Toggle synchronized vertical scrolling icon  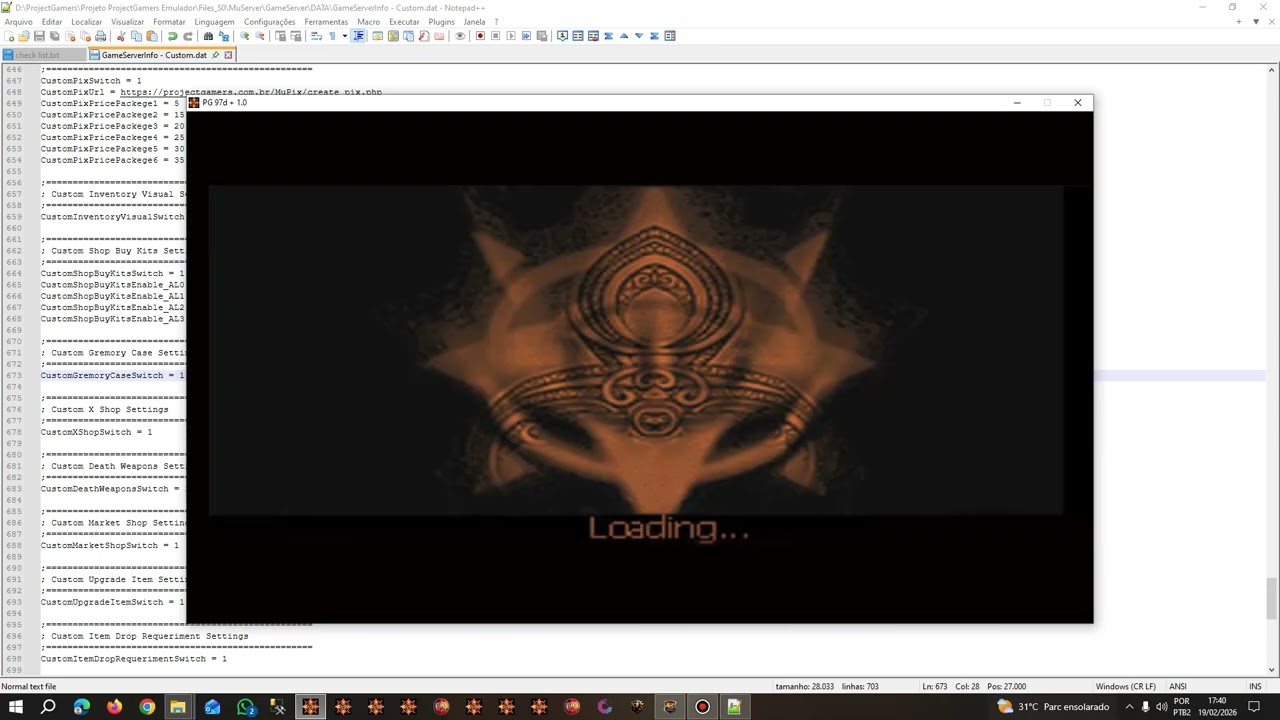click(280, 36)
